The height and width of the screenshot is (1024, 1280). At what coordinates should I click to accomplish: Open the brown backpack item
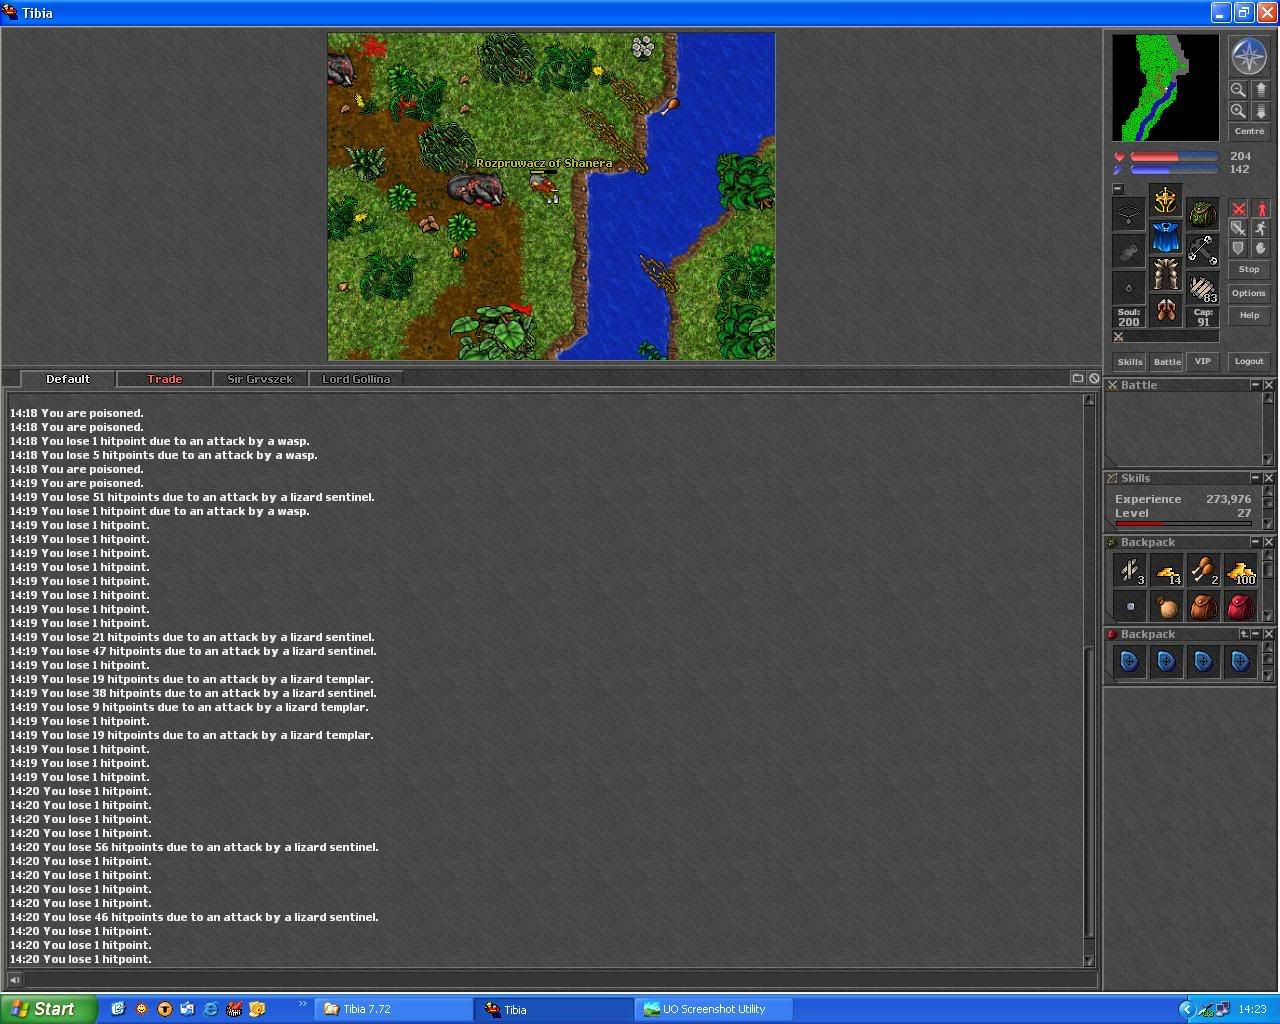[1204, 606]
